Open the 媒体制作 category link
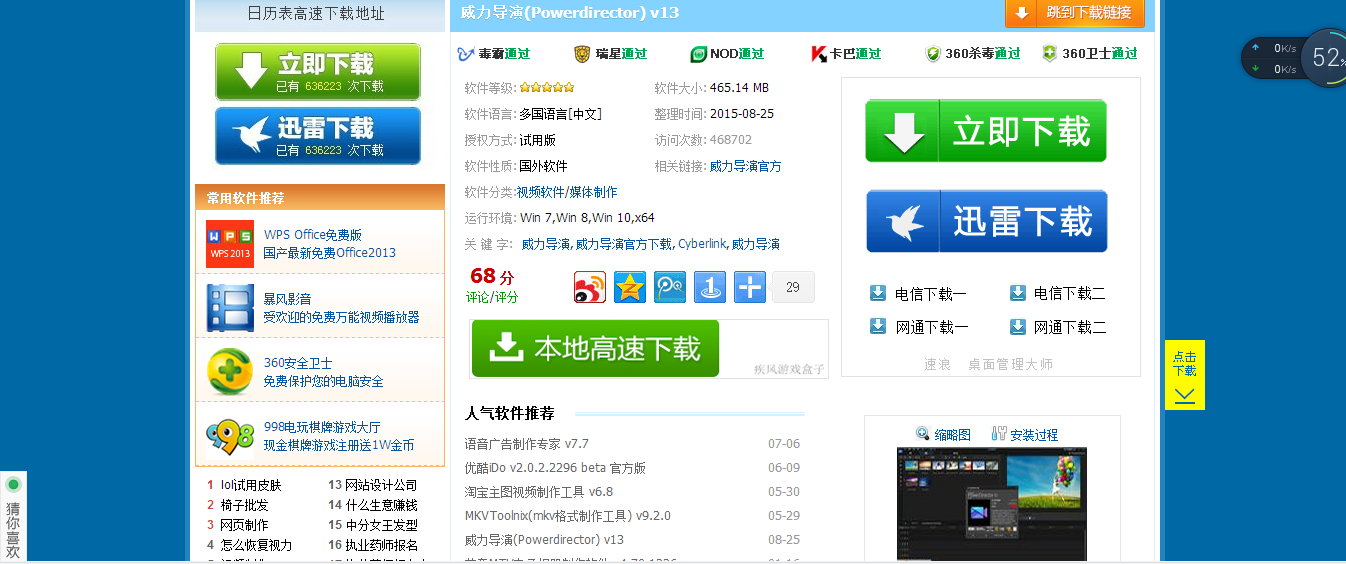 (593, 192)
